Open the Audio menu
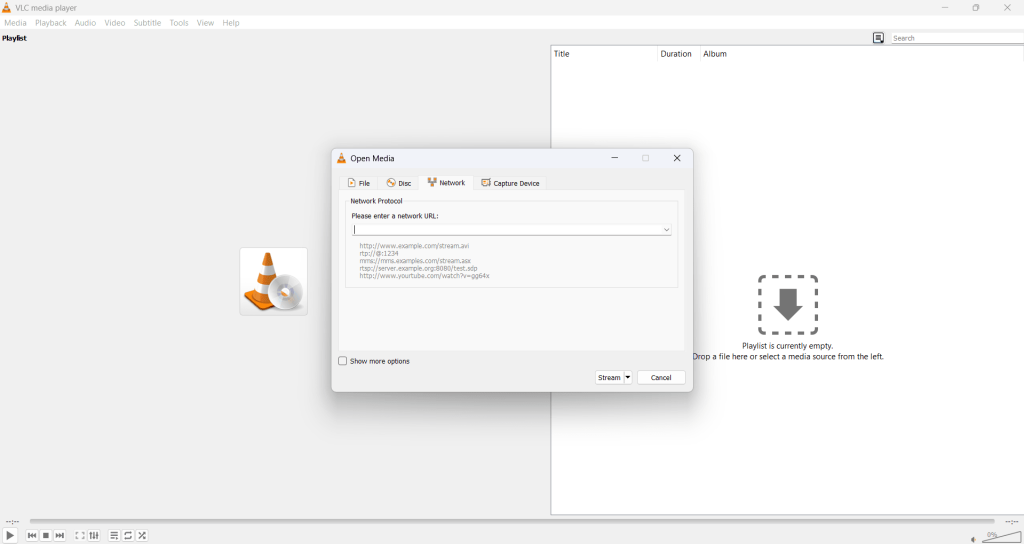1024x544 pixels. click(85, 23)
